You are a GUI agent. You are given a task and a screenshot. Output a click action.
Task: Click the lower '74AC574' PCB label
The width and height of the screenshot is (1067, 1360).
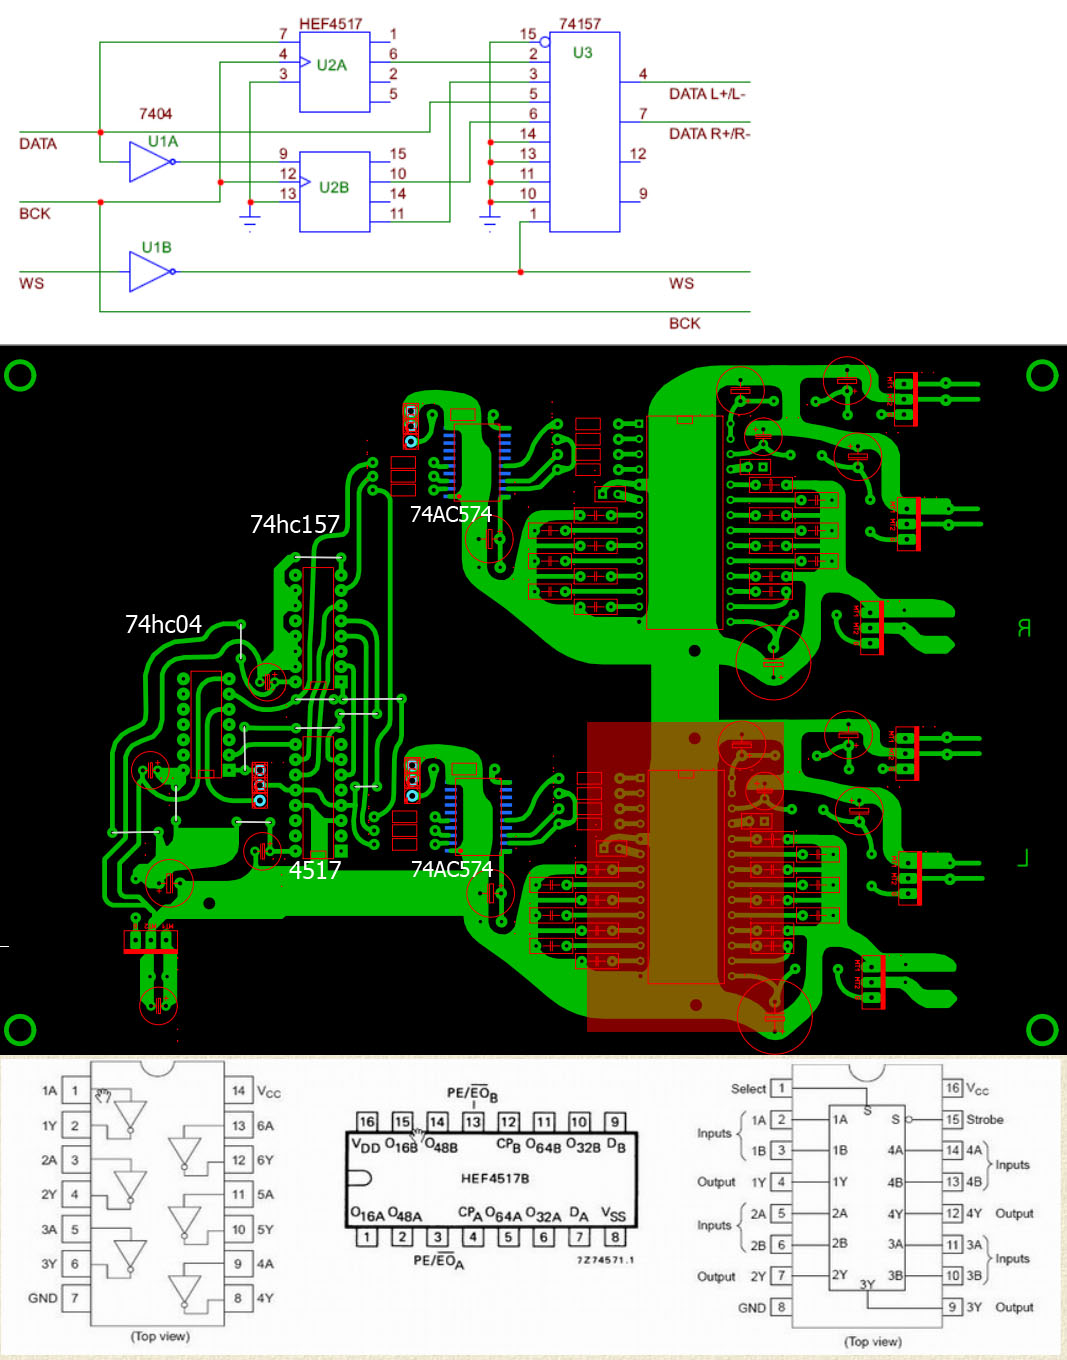(x=452, y=869)
